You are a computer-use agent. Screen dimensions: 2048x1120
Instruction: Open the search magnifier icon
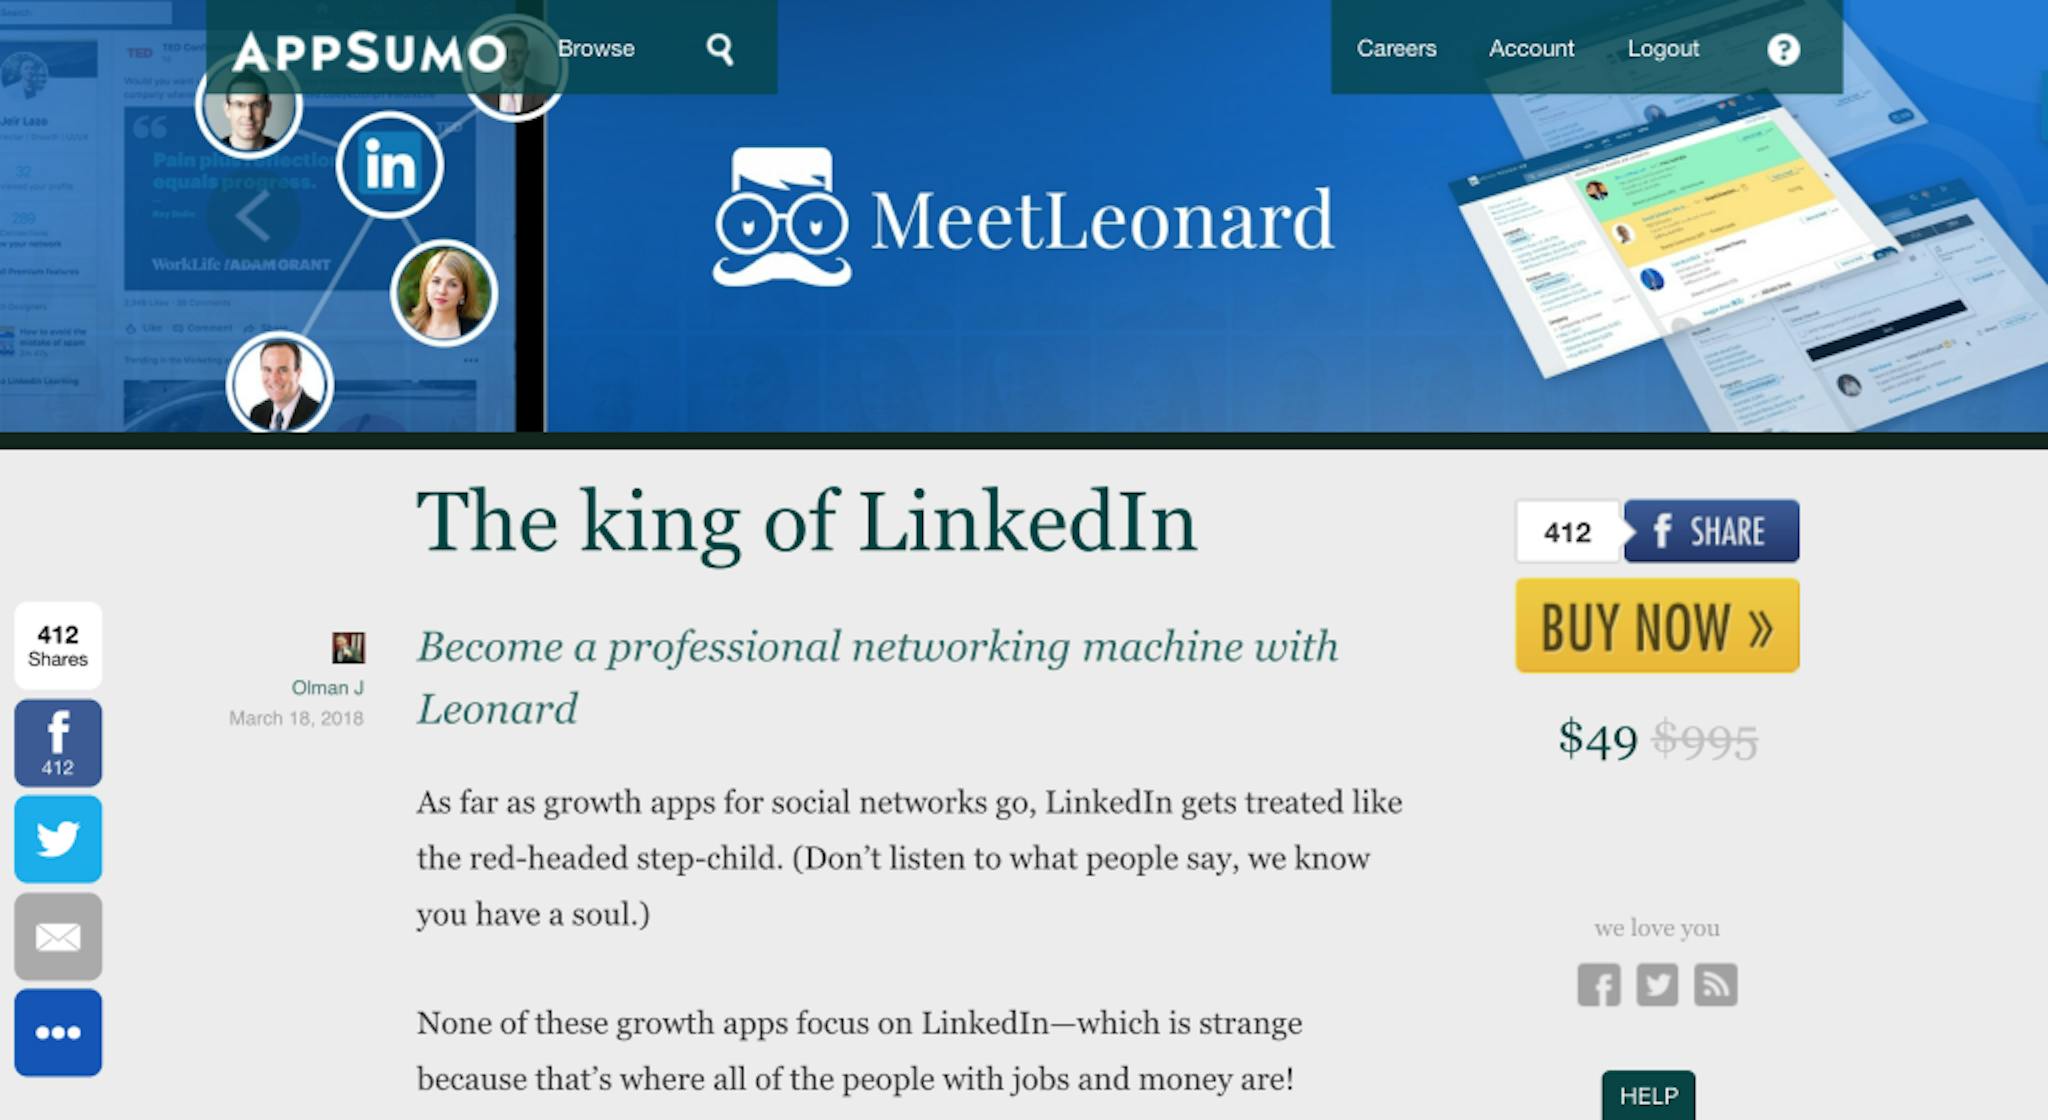[720, 49]
